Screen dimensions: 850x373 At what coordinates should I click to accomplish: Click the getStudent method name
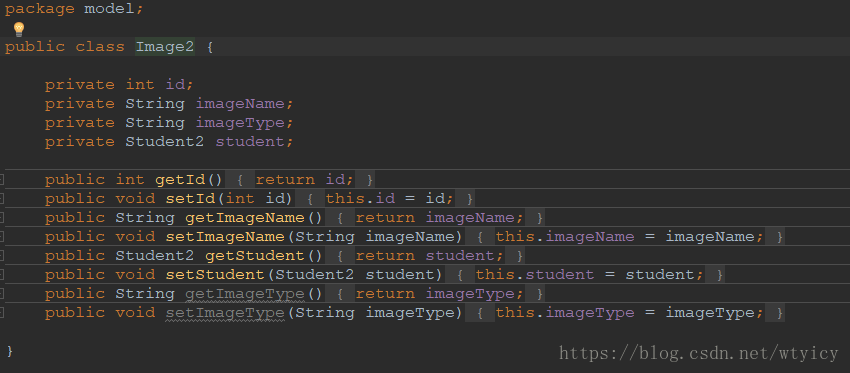[x=255, y=255]
